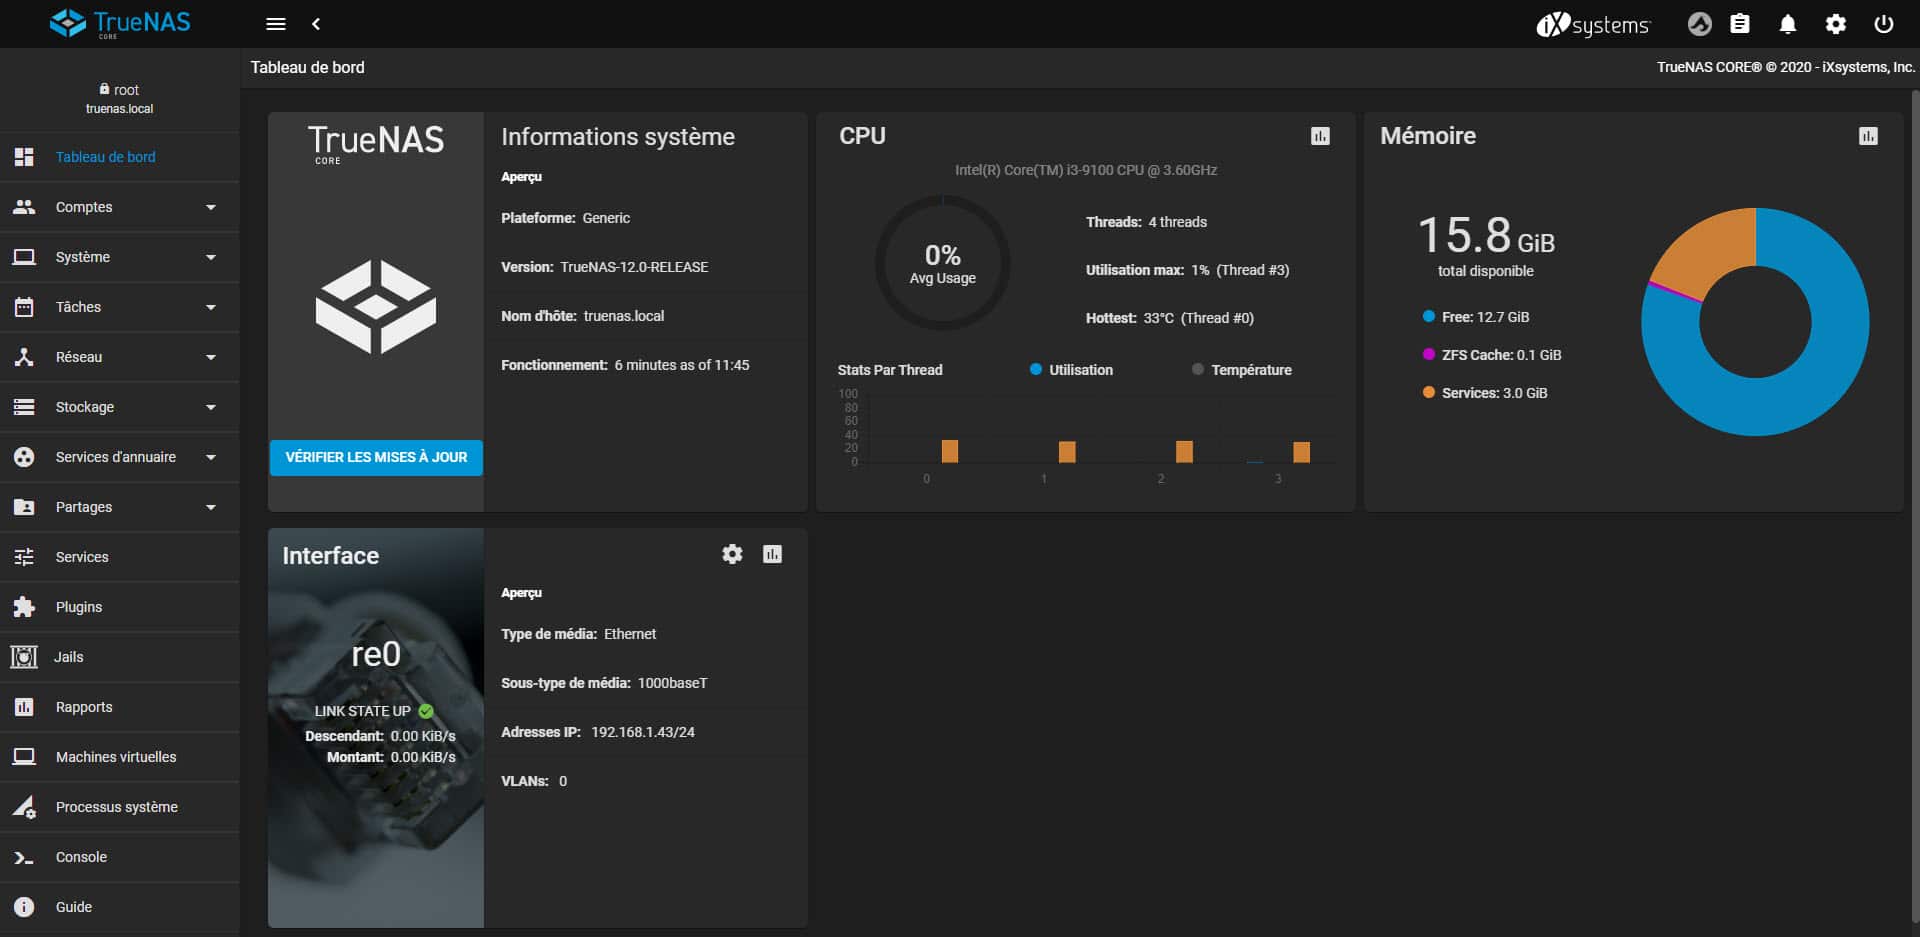
Task: Click the Plugins puzzle icon
Action: 24,607
